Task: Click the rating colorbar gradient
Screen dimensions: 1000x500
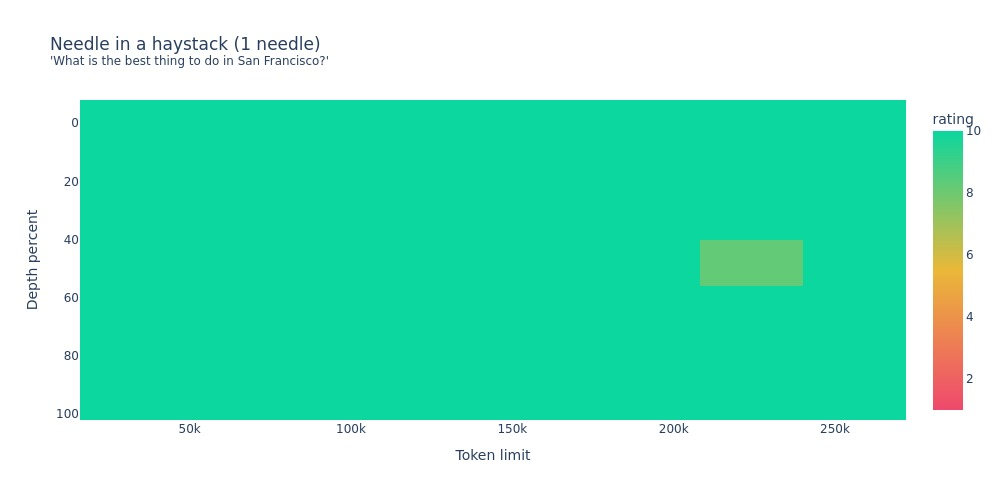Action: [x=947, y=270]
